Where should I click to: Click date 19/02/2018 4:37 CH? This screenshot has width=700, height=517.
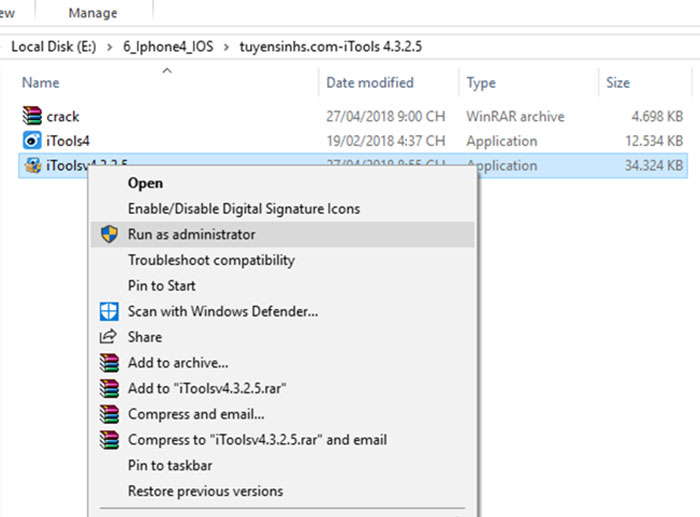click(386, 141)
